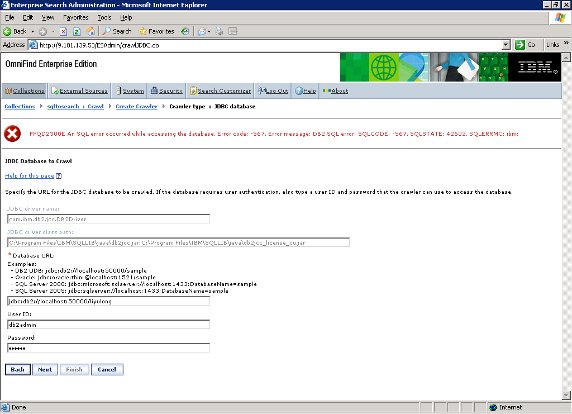Open the Help menu

126,18
